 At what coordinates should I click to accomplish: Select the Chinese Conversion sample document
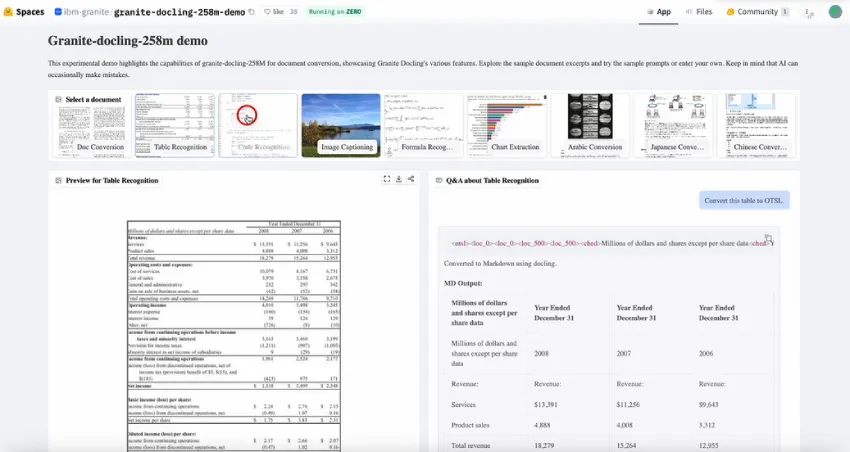(756, 126)
